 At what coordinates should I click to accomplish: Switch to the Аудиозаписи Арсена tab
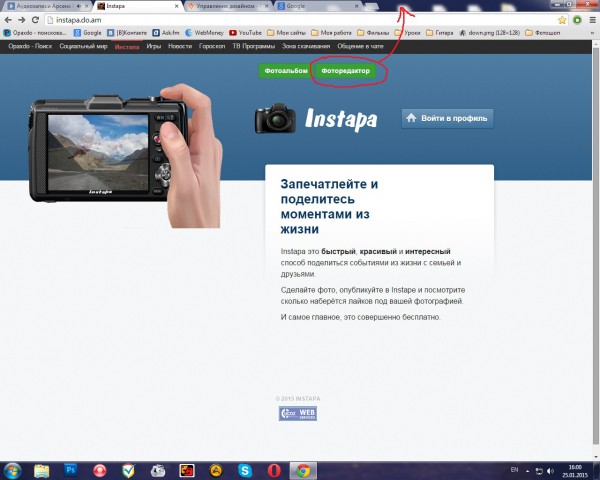[48, 6]
